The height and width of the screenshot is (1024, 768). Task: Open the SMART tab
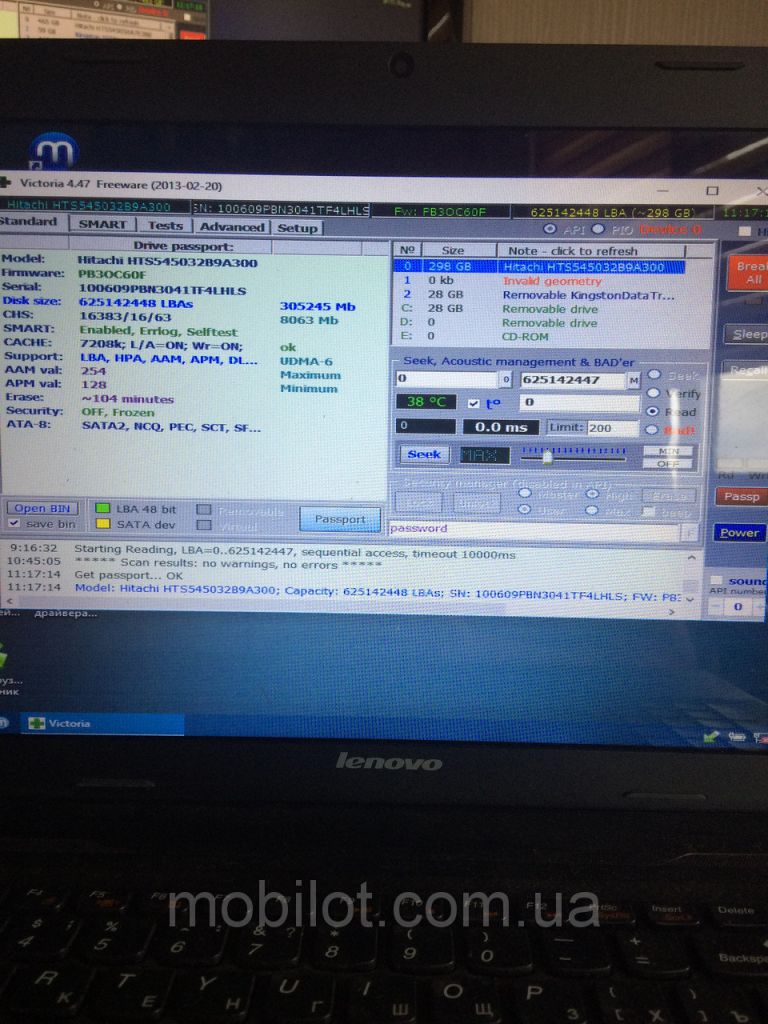pos(102,224)
